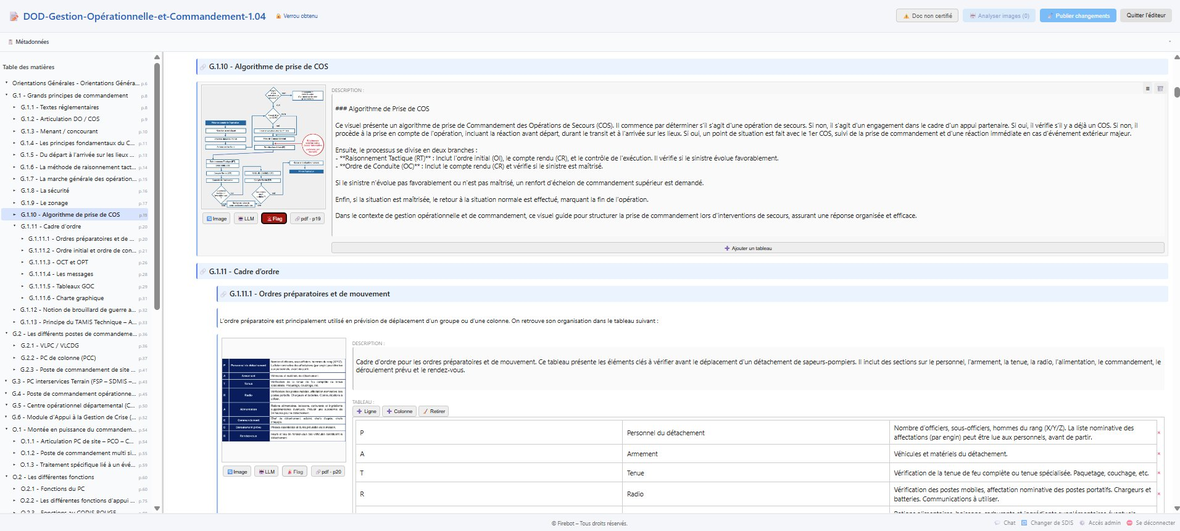Click the document file icon beside the title
Image resolution: width=1180 pixels, height=531 pixels.
[x=13, y=16]
